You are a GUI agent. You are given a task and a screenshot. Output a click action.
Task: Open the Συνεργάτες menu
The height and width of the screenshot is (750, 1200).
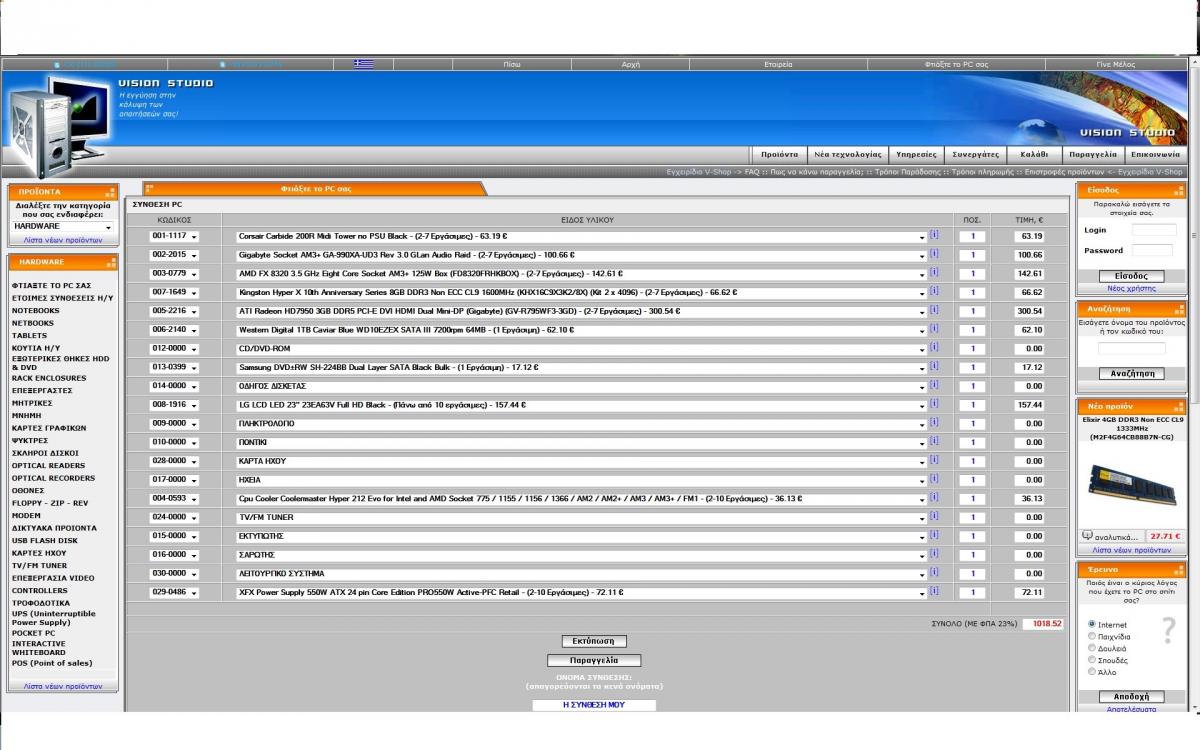976,155
